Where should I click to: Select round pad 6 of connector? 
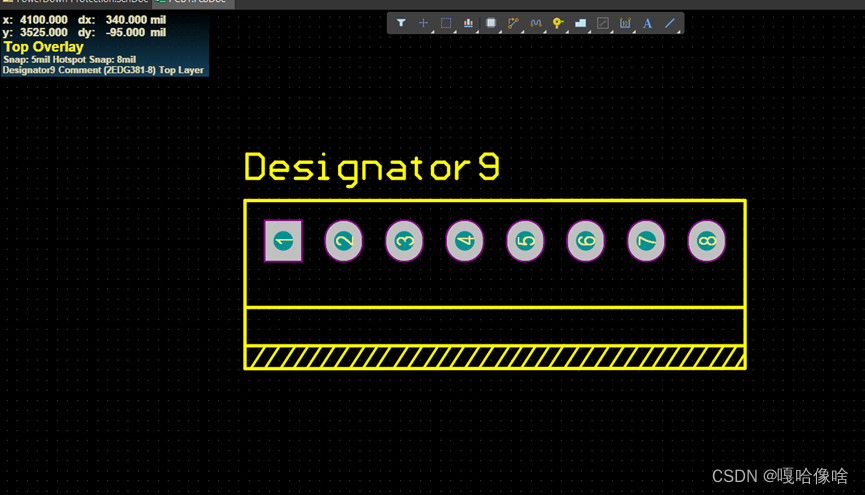pos(586,241)
